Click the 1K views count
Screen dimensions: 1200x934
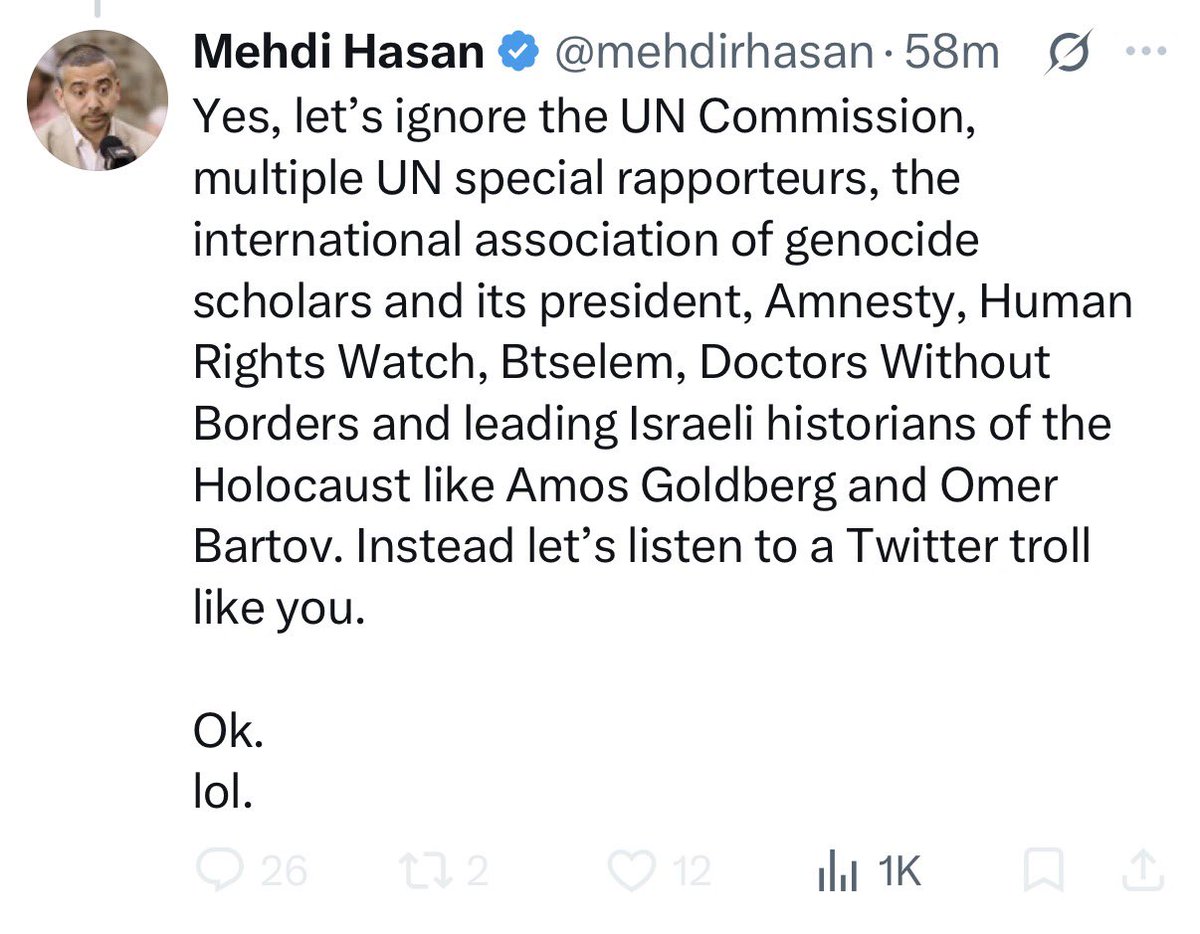click(x=897, y=873)
